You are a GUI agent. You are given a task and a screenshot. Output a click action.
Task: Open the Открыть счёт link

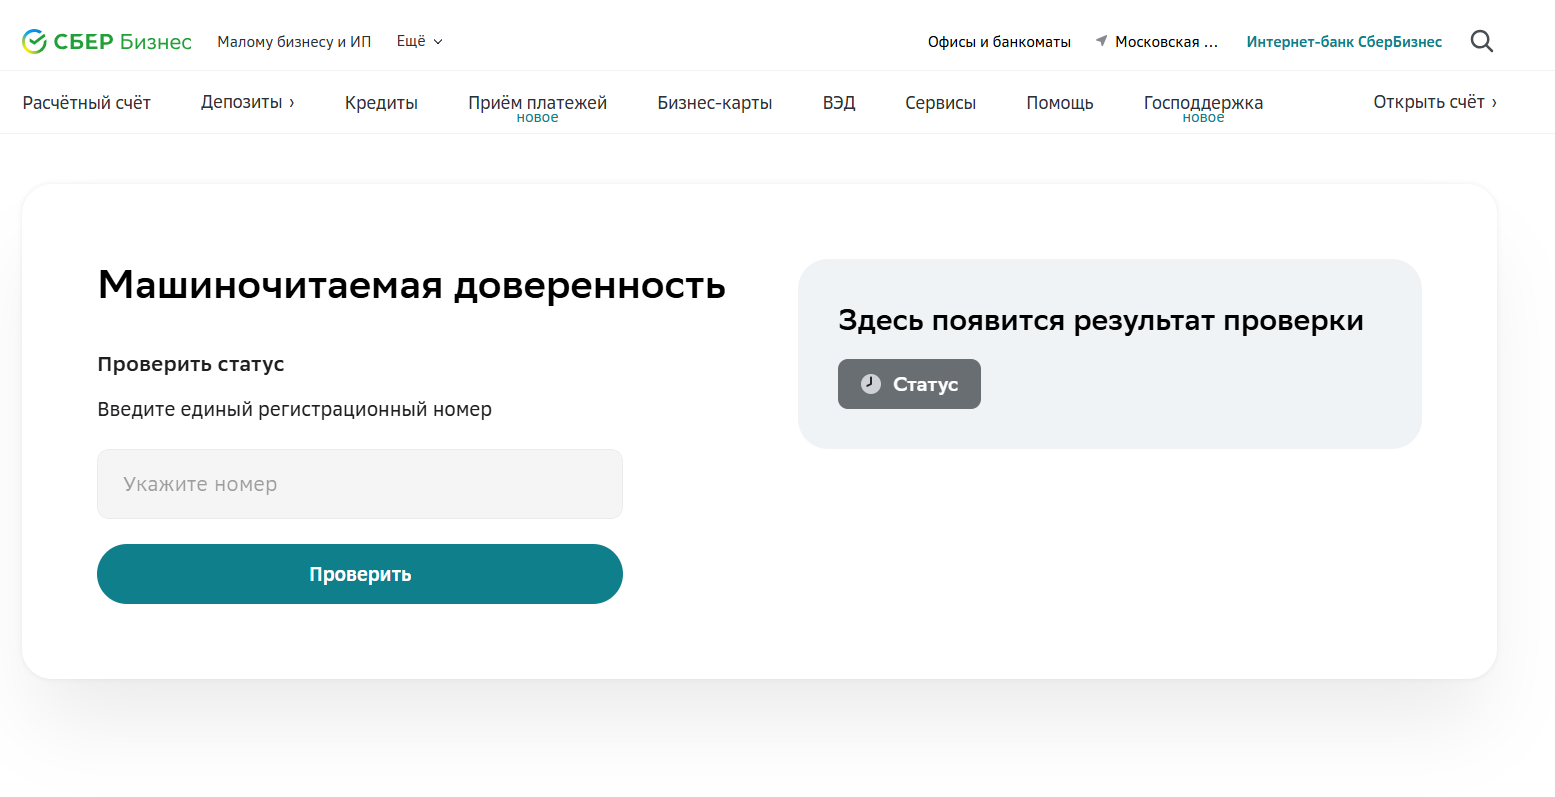click(x=1434, y=102)
